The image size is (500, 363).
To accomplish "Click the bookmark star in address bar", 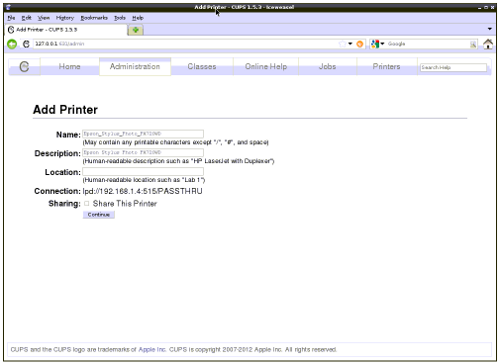I will pyautogui.click(x=342, y=44).
